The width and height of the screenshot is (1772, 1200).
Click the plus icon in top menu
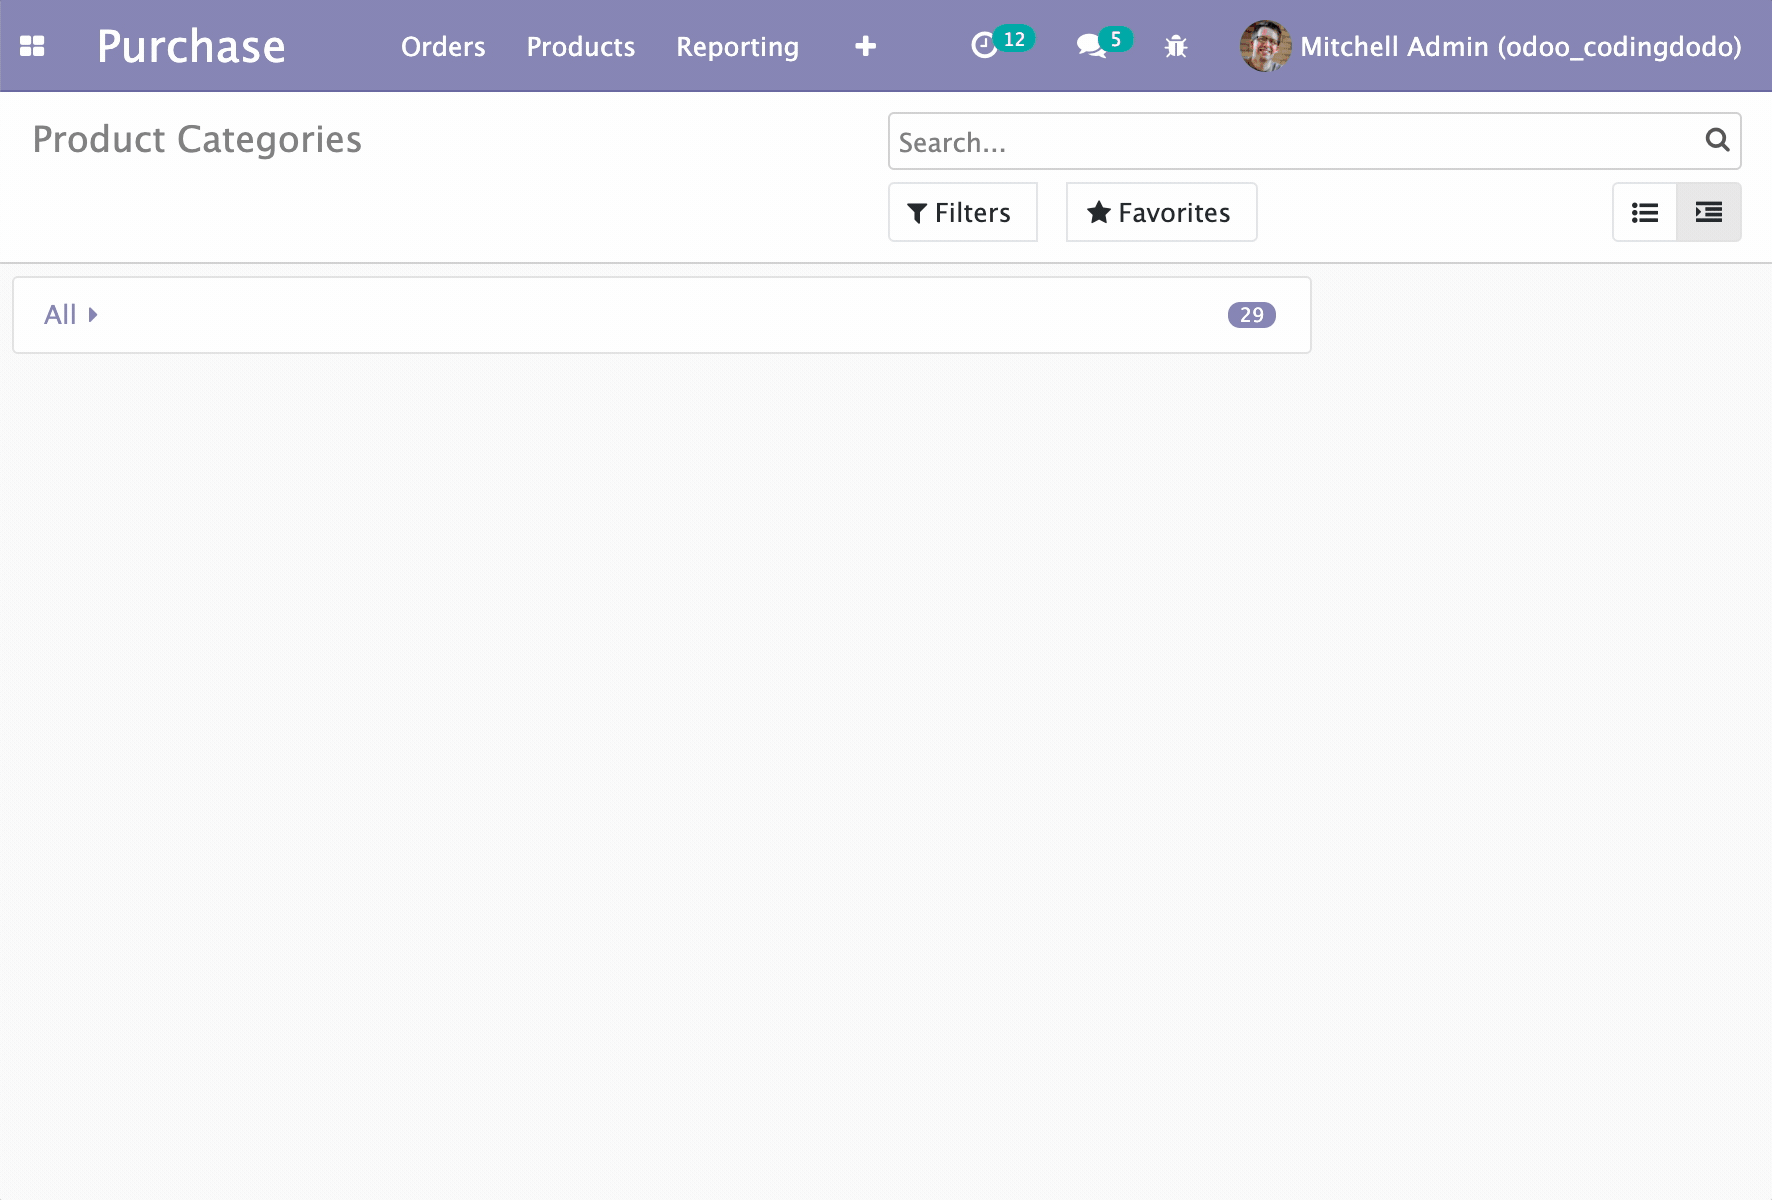coord(866,46)
